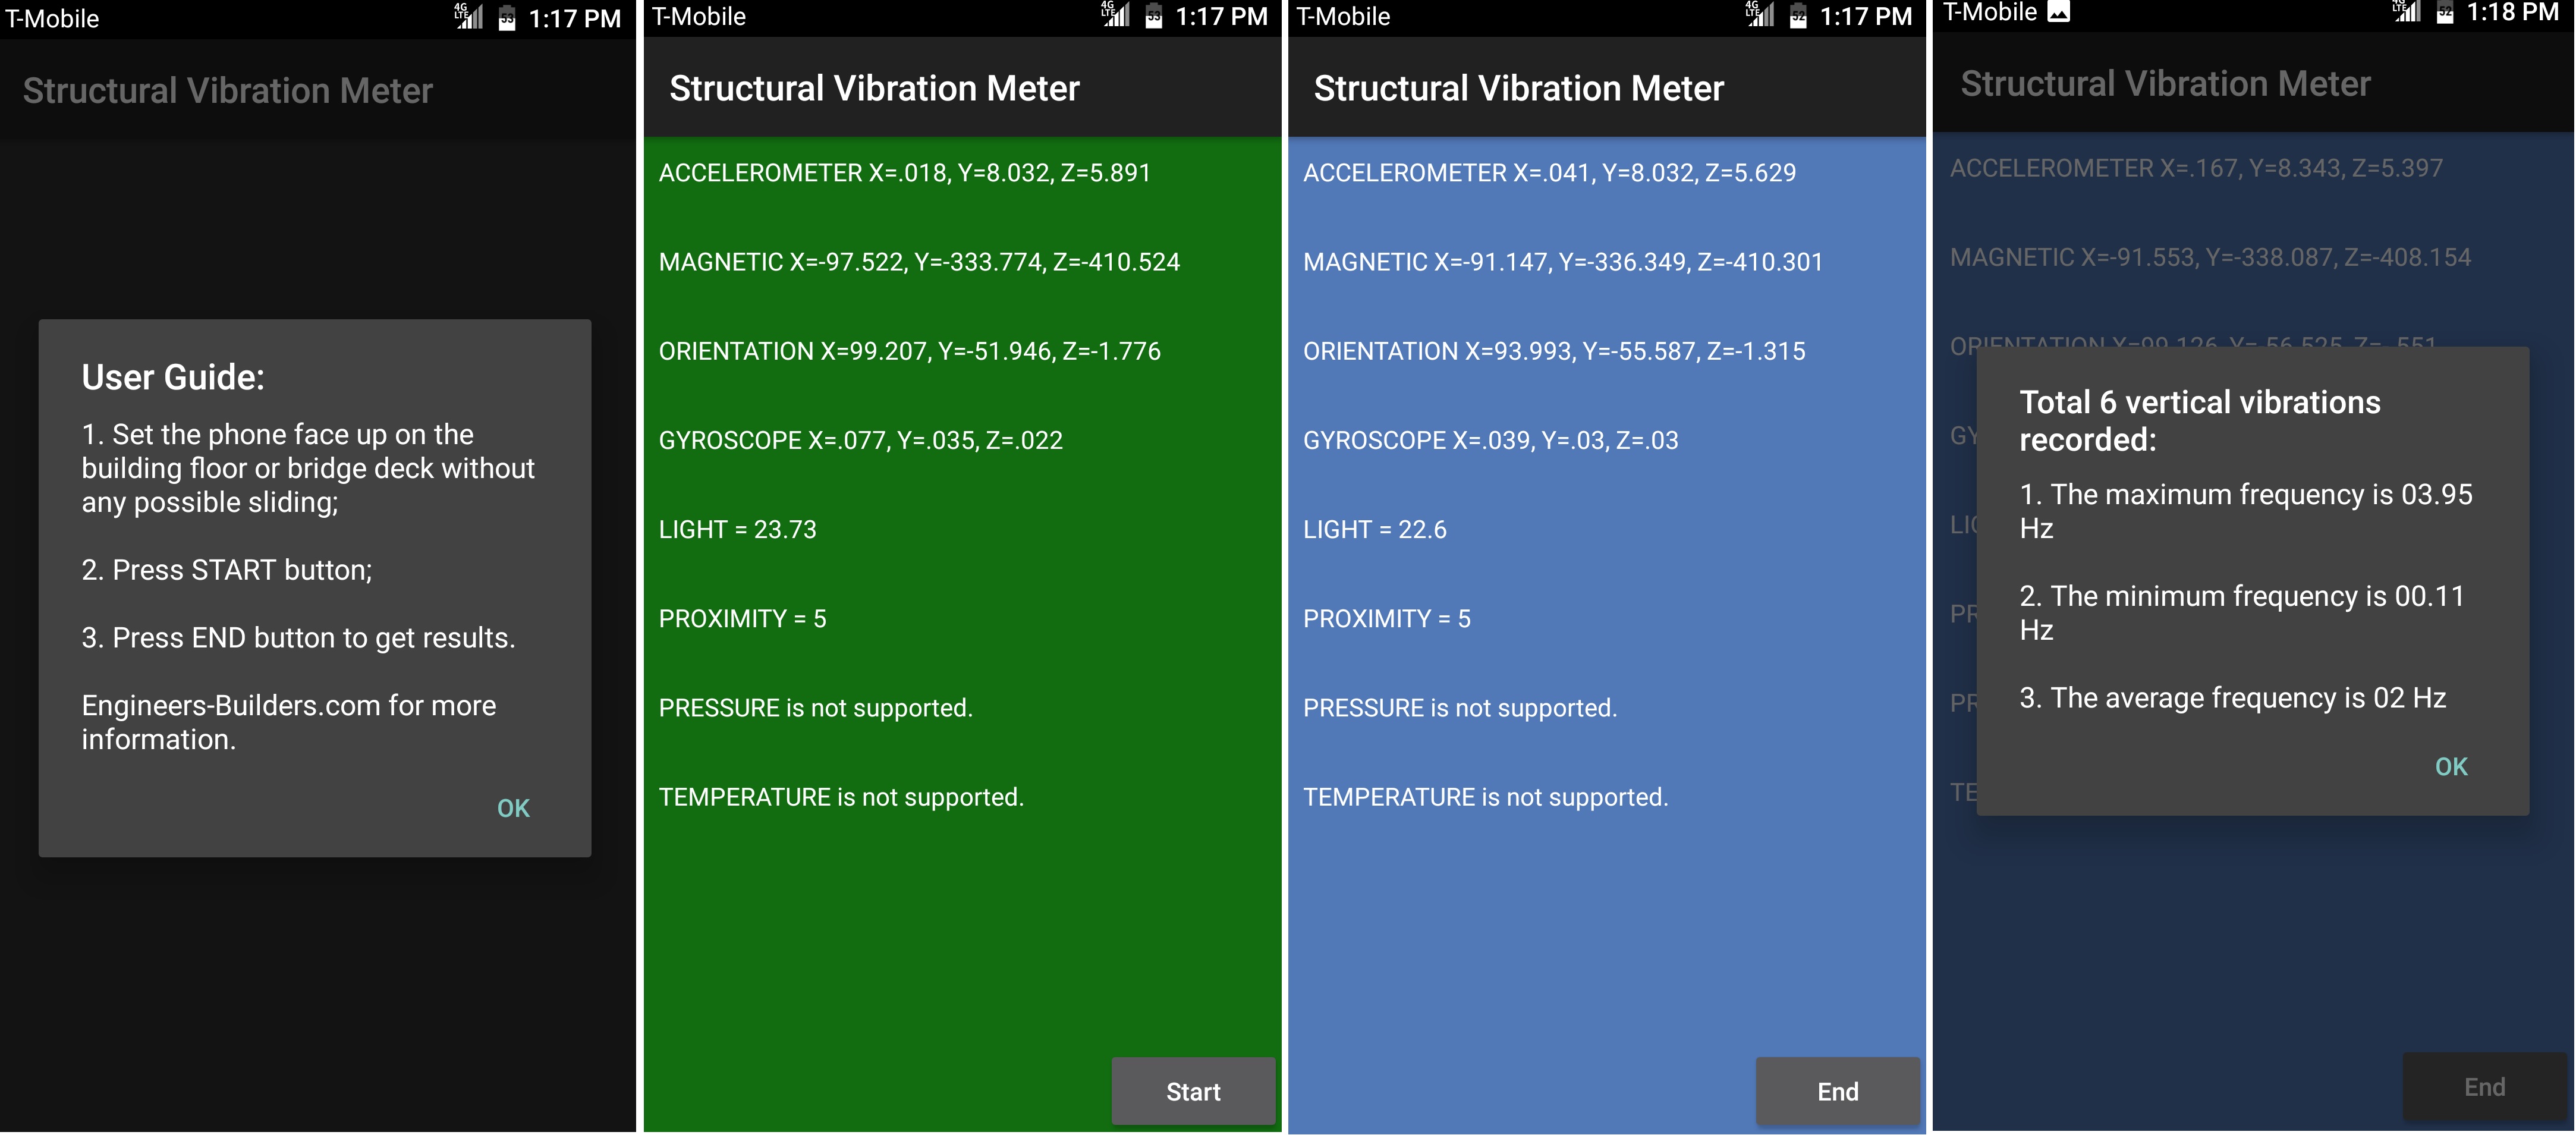
Task: Tap the 4G signal icon on light blue screen
Action: pyautogui.click(x=1759, y=15)
